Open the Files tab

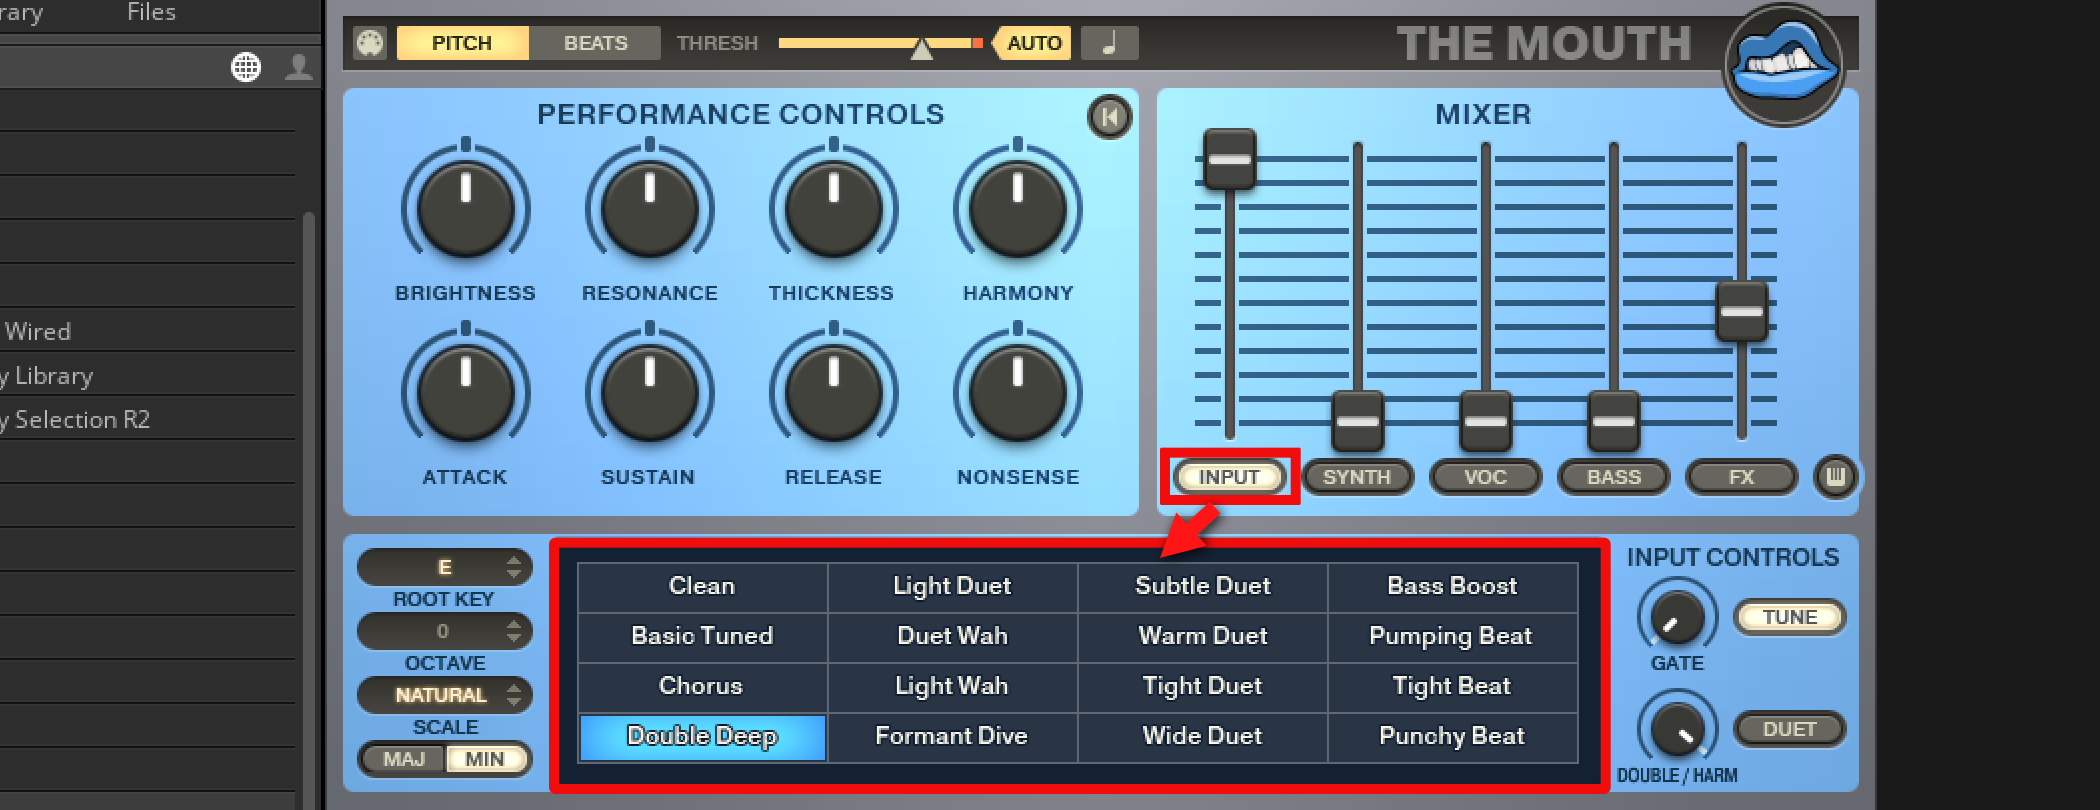pyautogui.click(x=152, y=12)
